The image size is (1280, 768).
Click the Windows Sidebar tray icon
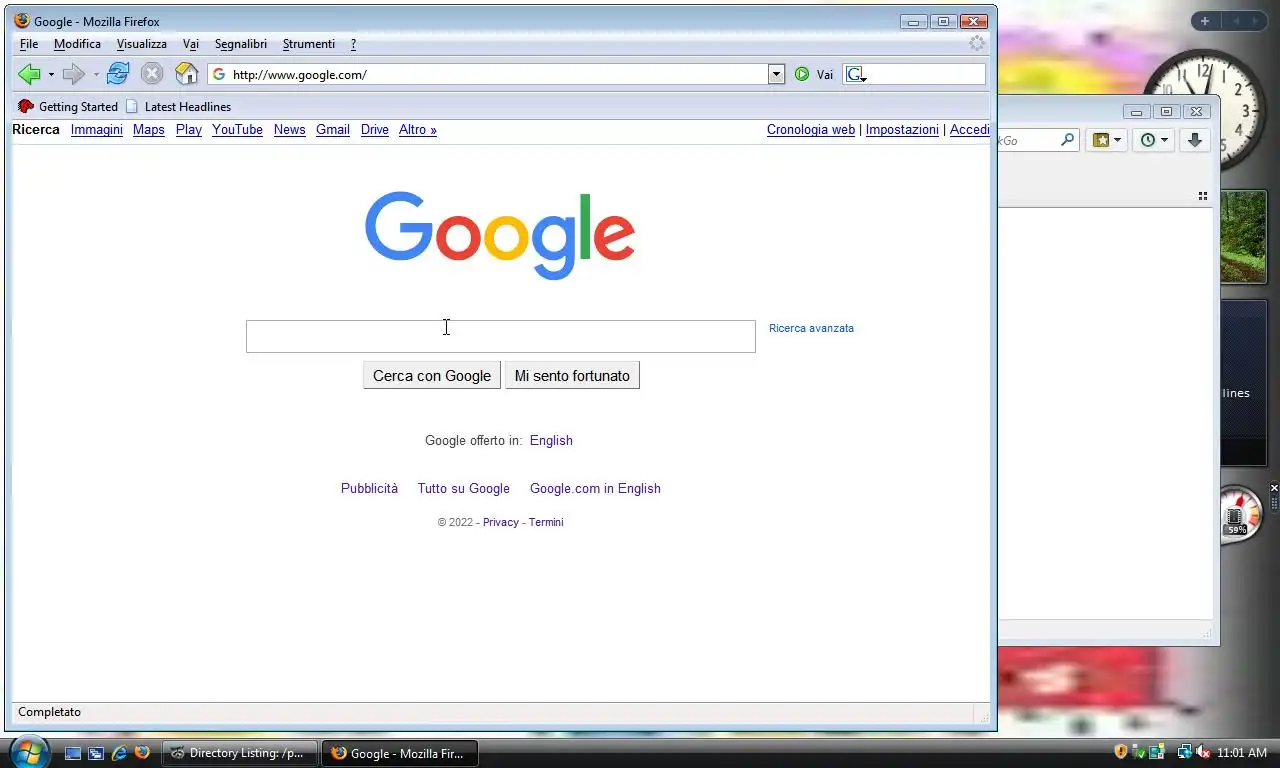[1157, 752]
